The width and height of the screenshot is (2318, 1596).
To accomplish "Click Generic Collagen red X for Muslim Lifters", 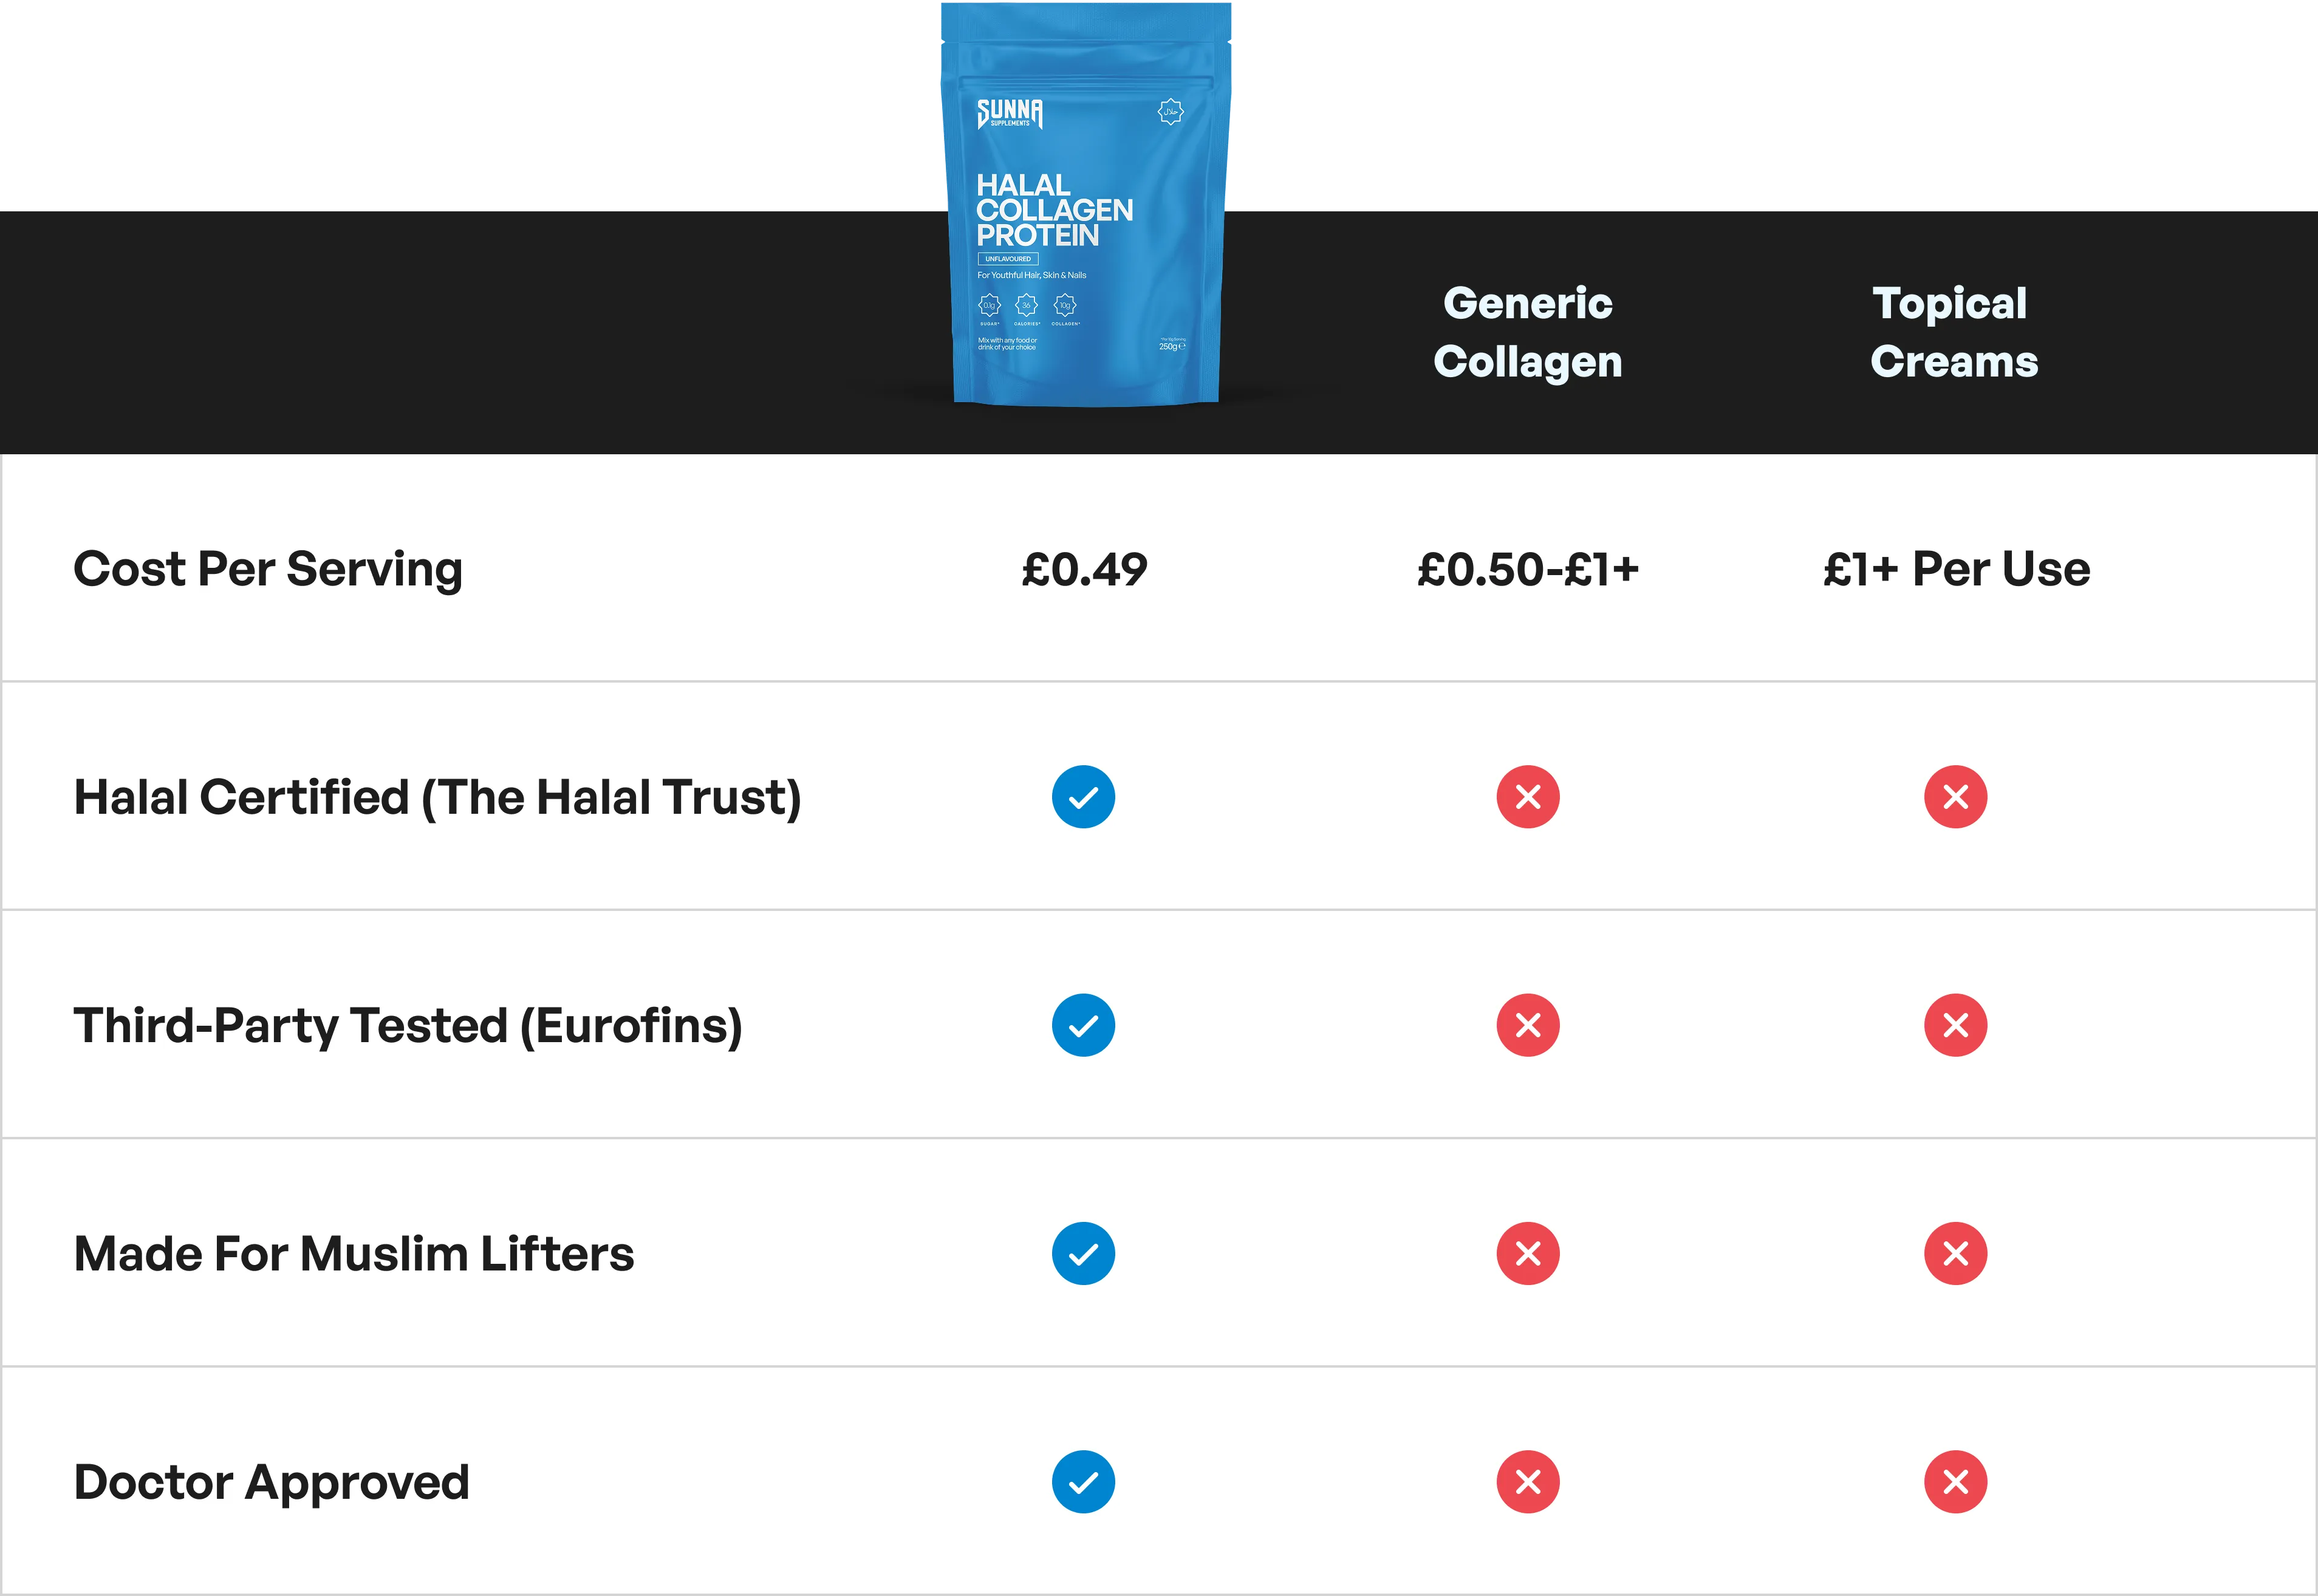I will coord(1528,1253).
